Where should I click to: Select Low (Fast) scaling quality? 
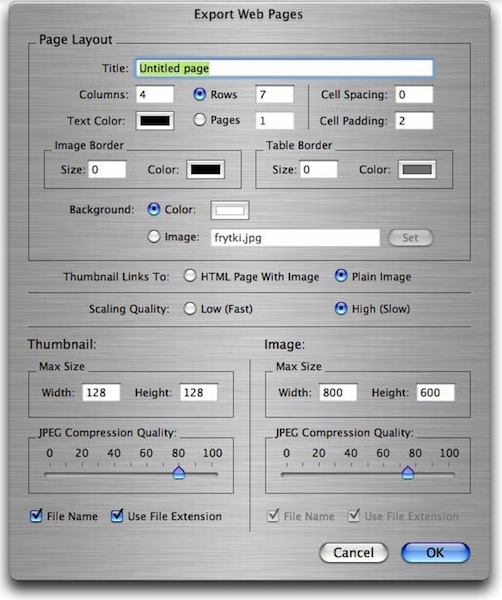(x=190, y=308)
